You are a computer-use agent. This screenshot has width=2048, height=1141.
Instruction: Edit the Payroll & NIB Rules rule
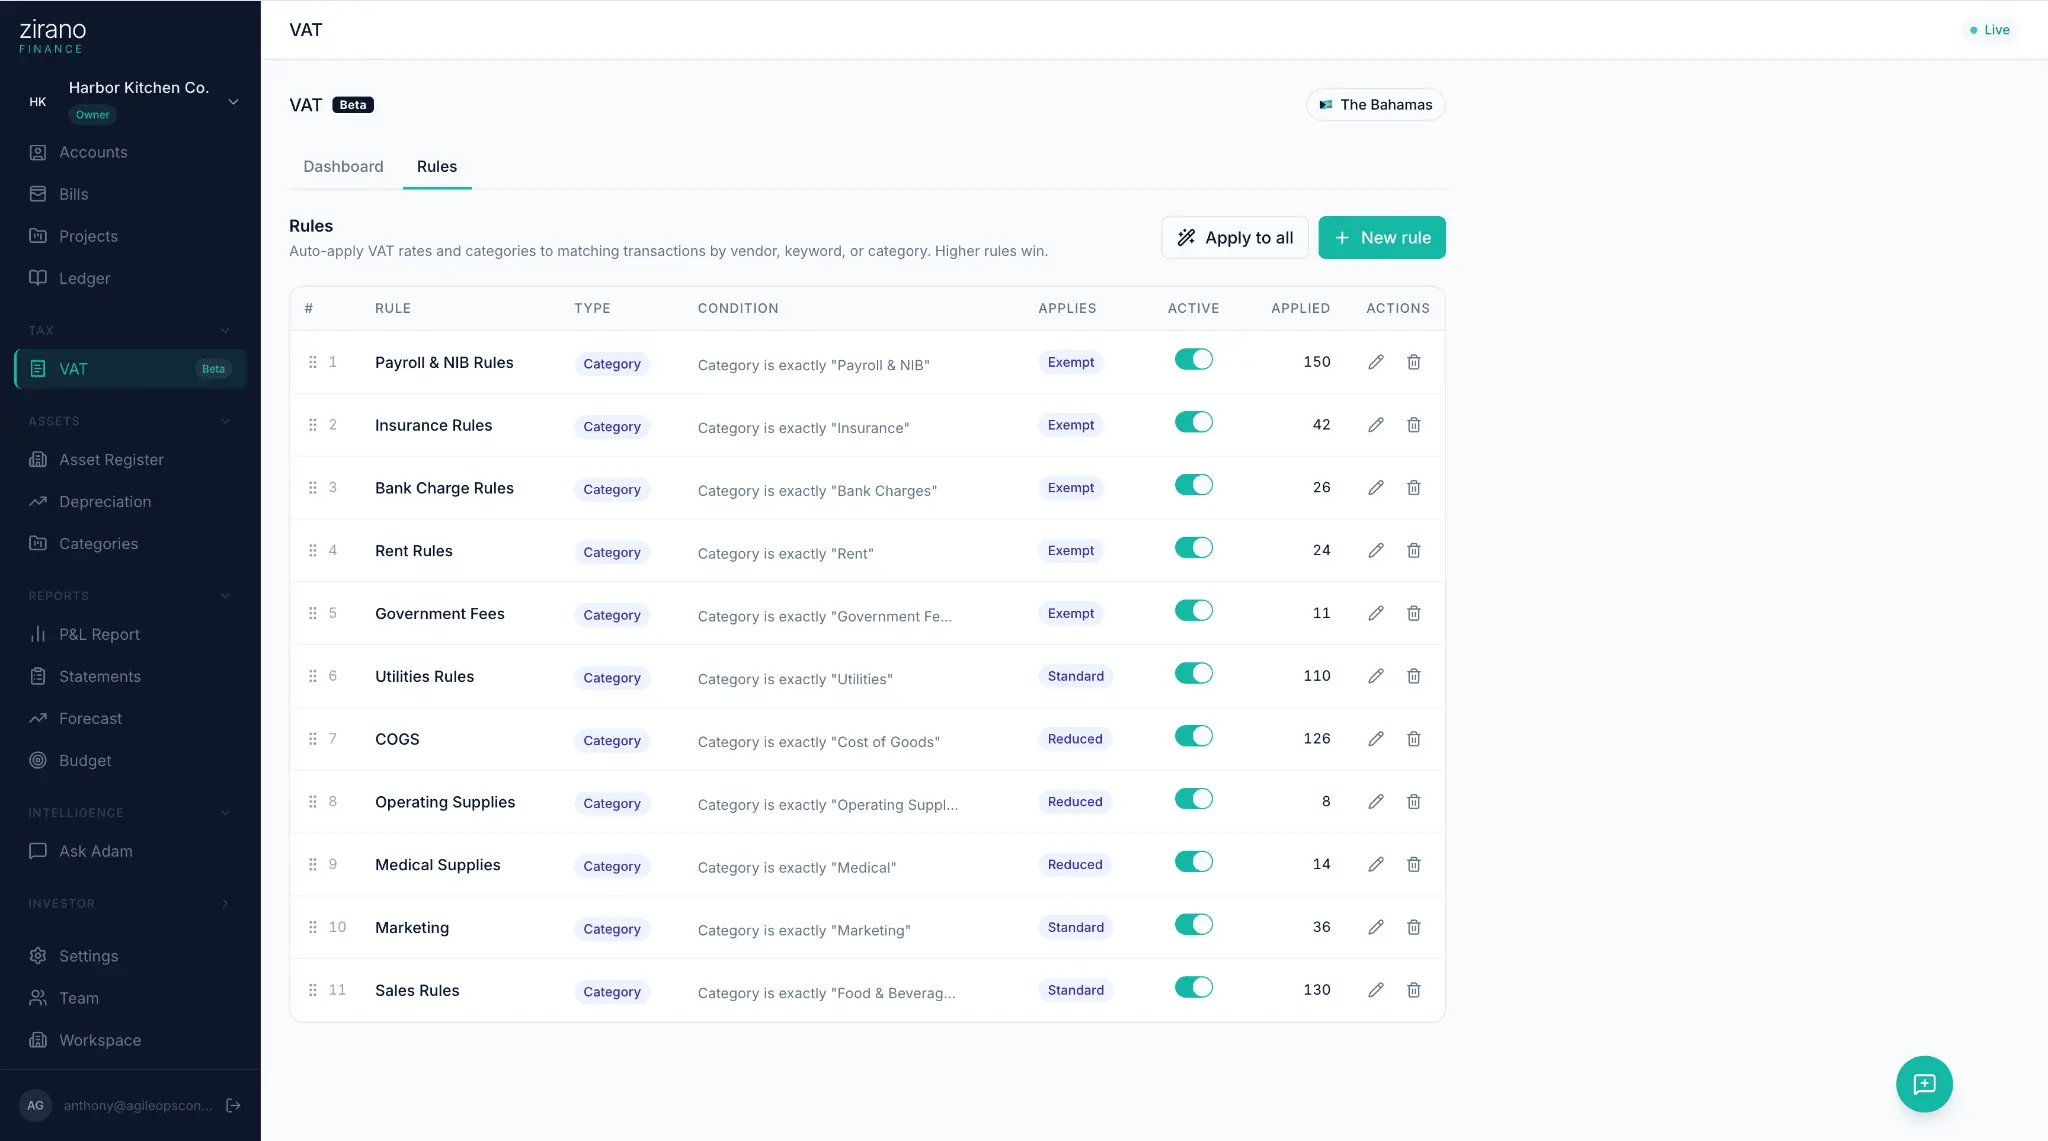pos(1376,362)
